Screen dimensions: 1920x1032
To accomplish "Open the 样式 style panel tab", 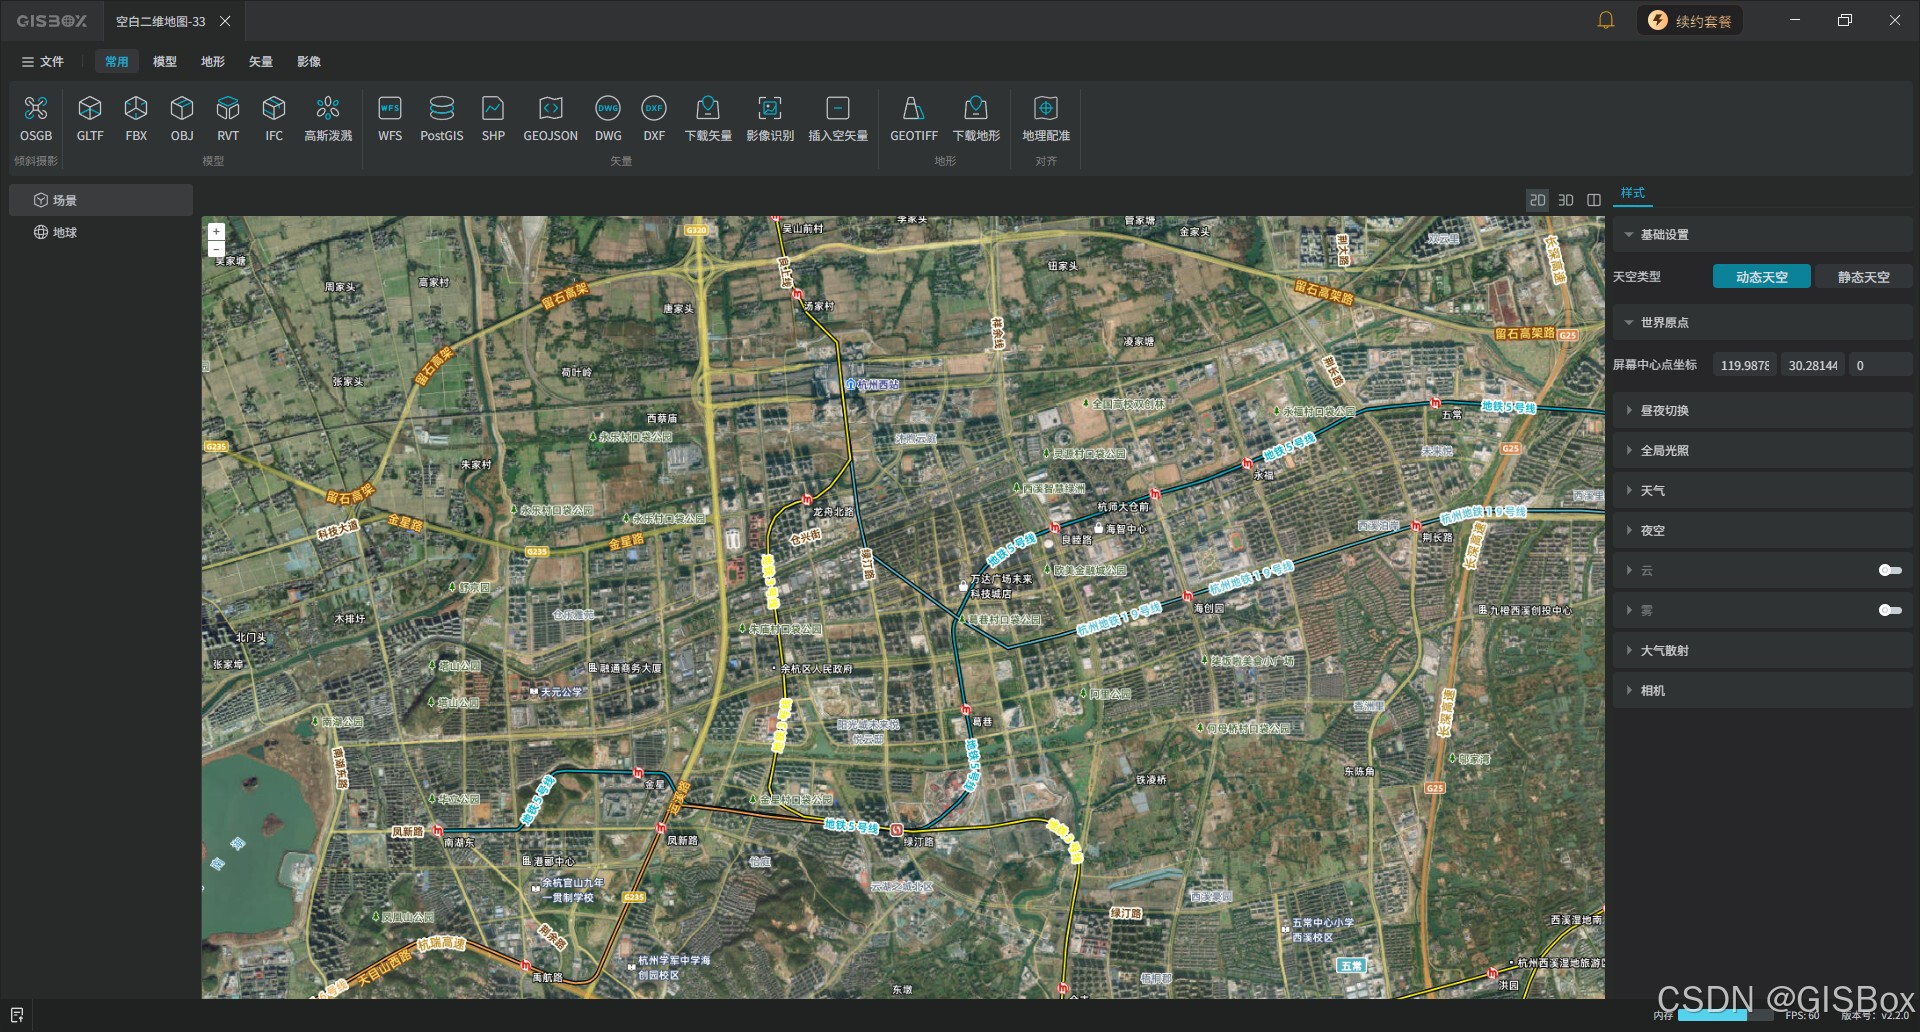I will click(1633, 193).
